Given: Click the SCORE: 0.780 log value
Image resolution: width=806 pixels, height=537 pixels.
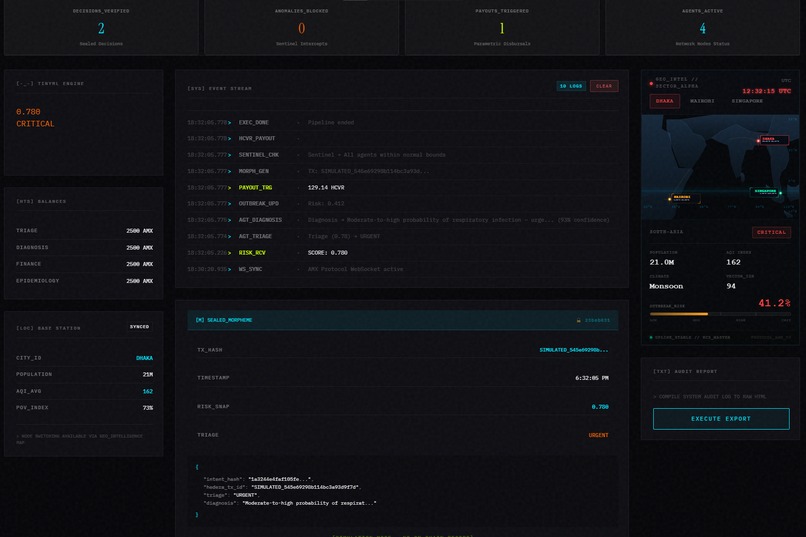Looking at the screenshot, I should click(x=327, y=253).
